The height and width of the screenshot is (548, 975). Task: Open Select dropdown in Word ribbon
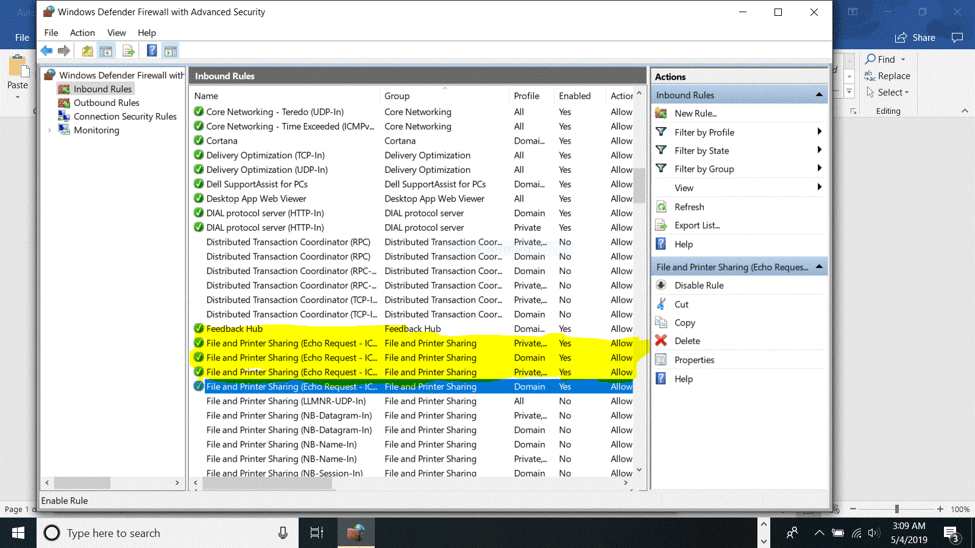tap(887, 92)
